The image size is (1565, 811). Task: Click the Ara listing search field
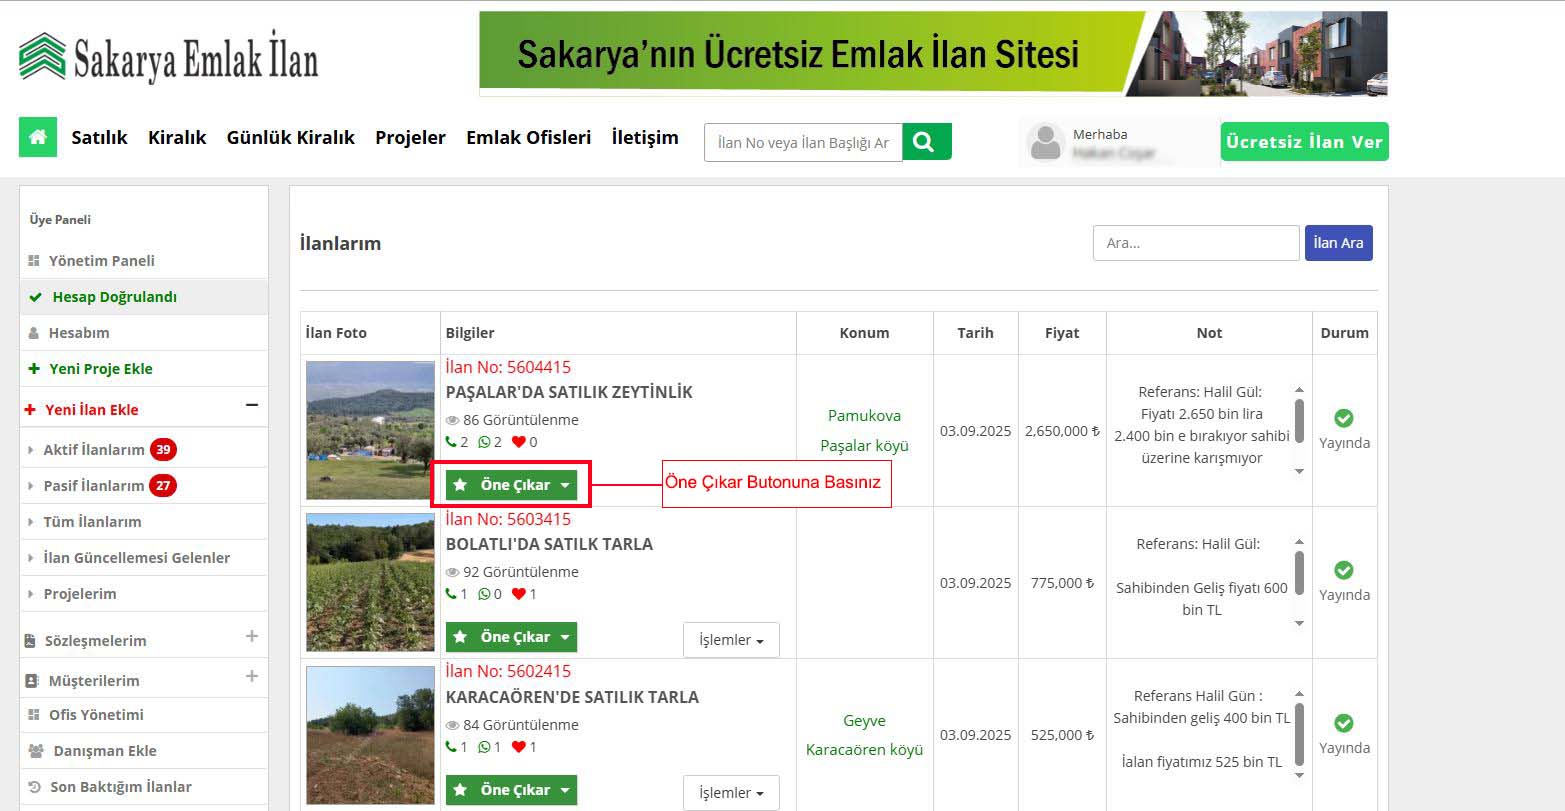click(1195, 243)
